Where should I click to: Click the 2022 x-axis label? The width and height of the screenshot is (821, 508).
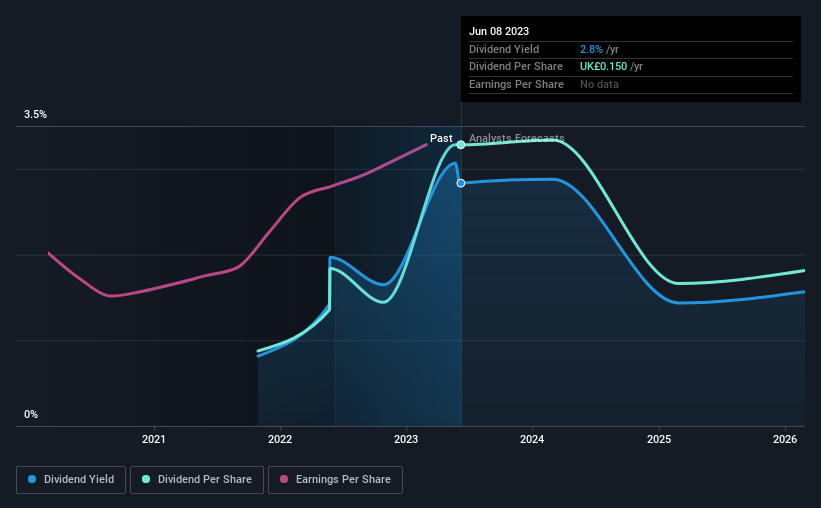coord(280,439)
